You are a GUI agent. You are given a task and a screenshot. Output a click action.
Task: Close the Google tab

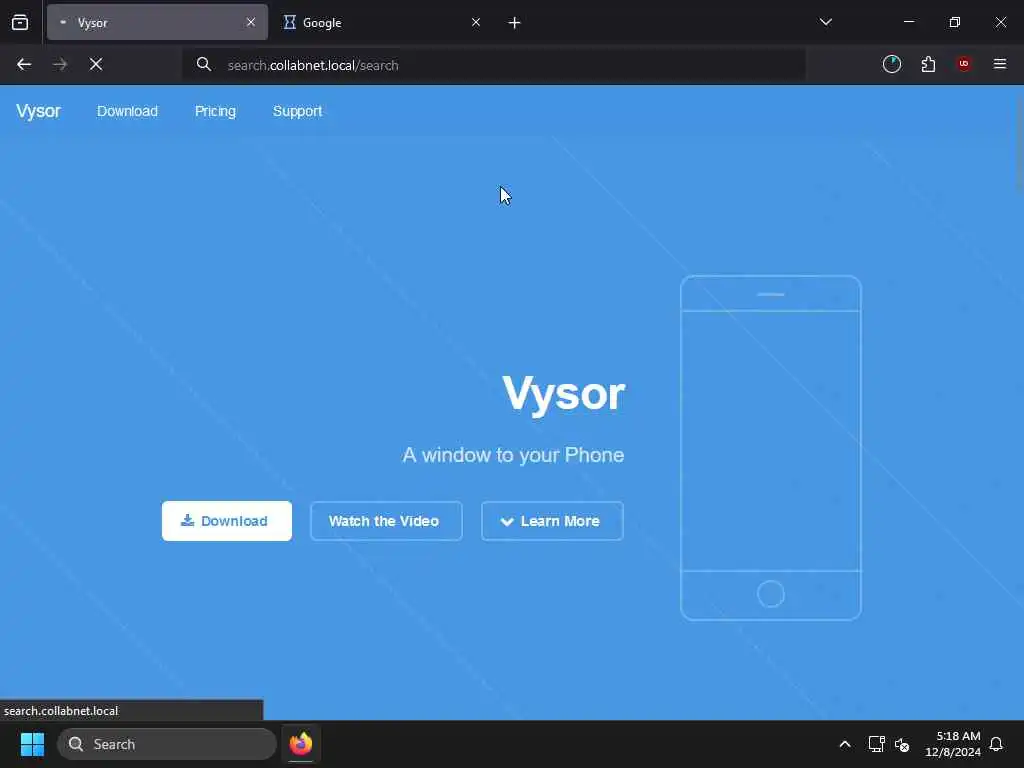click(476, 22)
